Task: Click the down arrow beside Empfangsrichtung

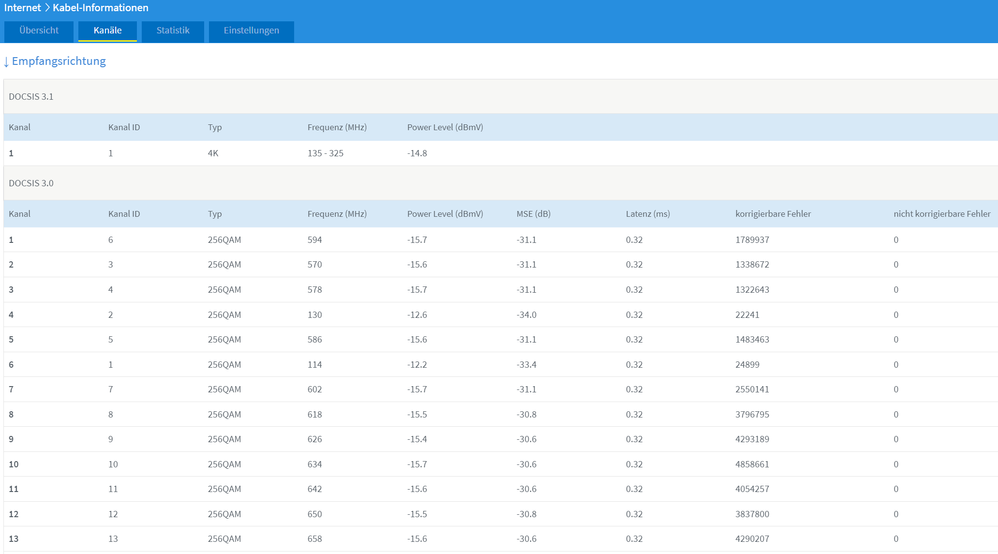Action: click(x=6, y=62)
